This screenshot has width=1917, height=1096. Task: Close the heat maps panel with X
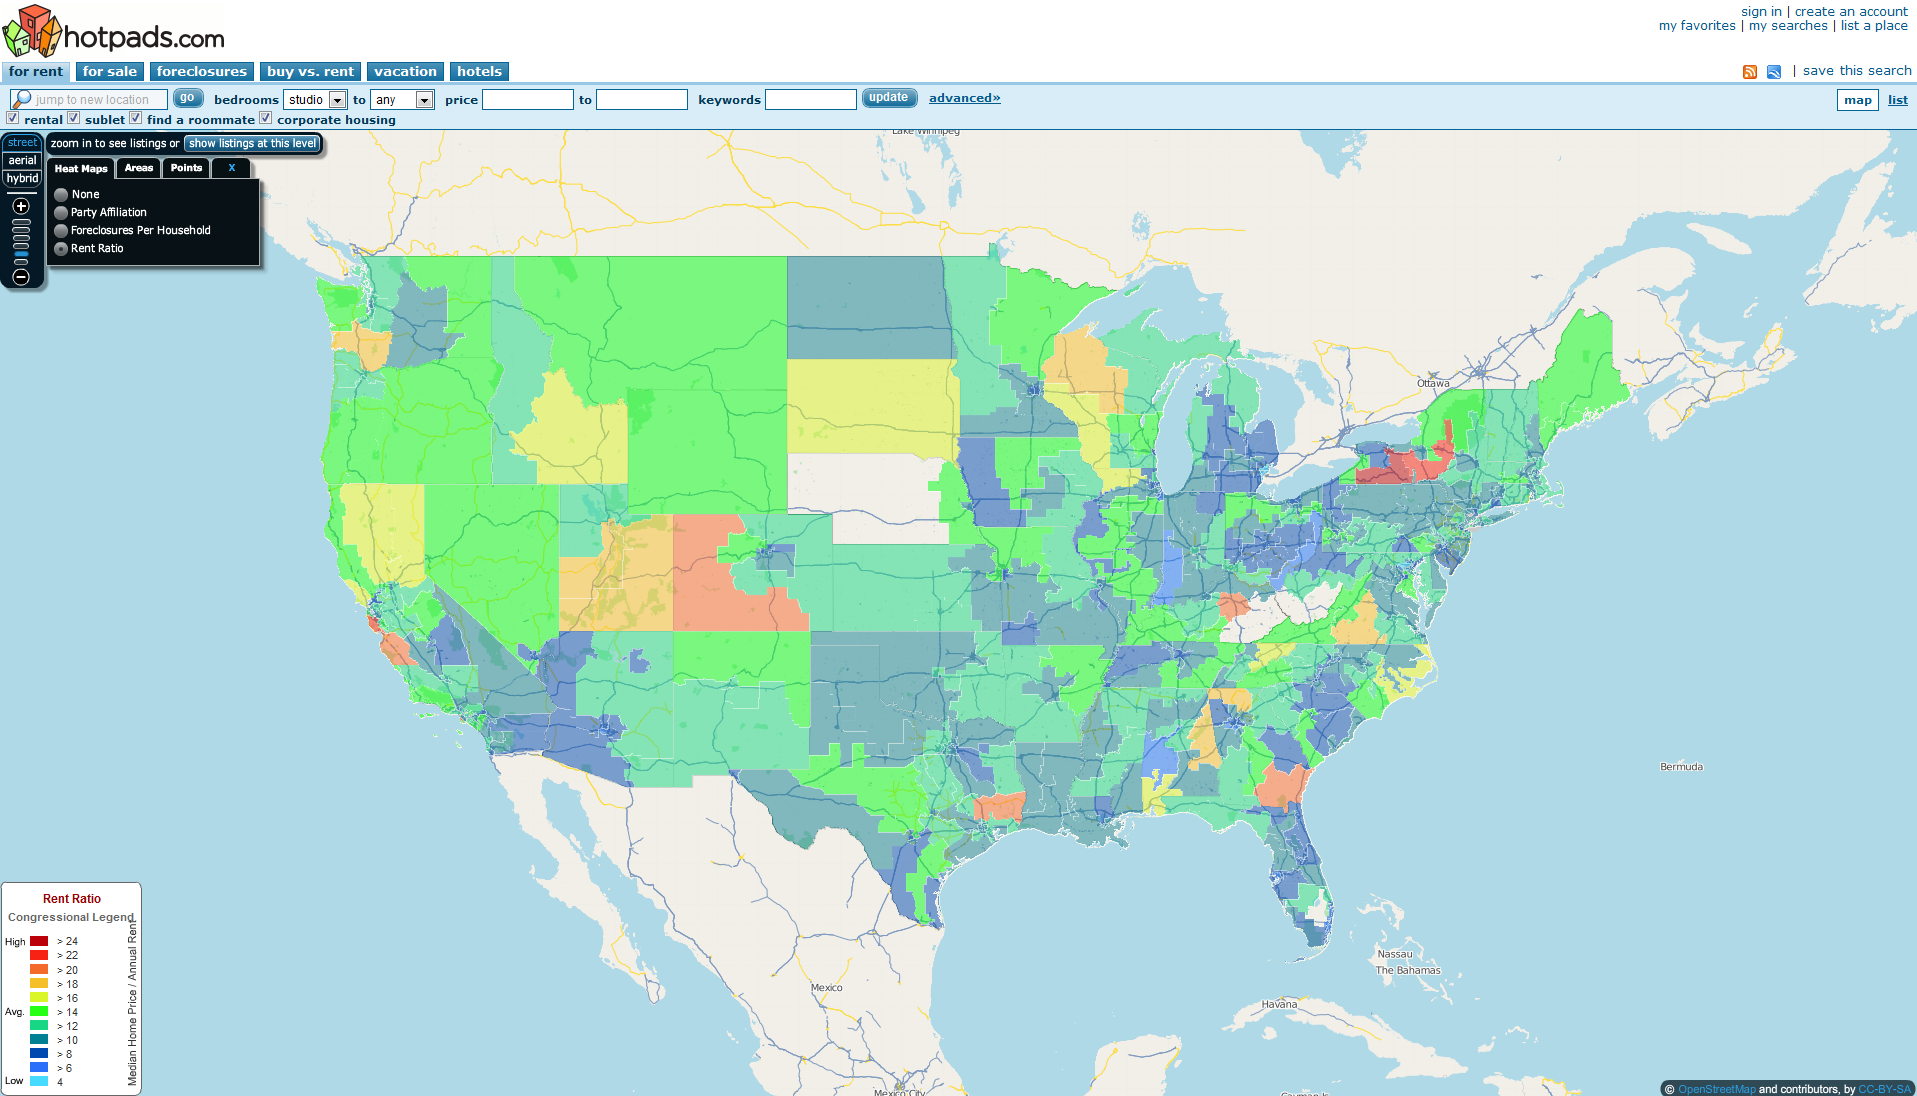point(231,168)
